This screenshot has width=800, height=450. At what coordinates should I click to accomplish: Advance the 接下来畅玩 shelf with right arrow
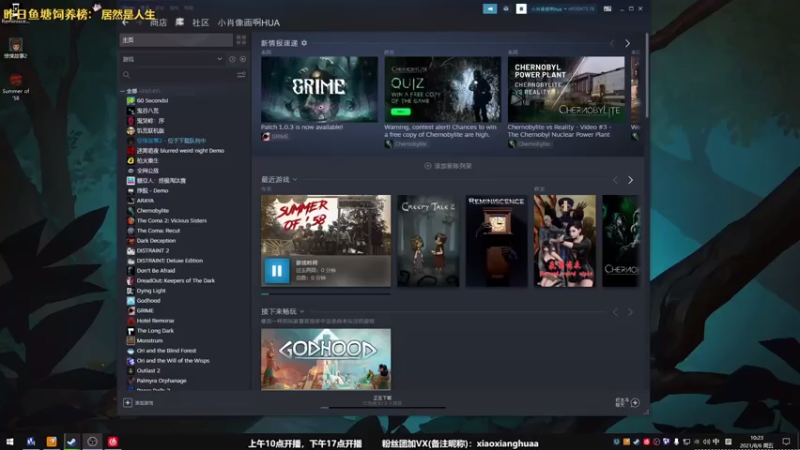tap(631, 312)
